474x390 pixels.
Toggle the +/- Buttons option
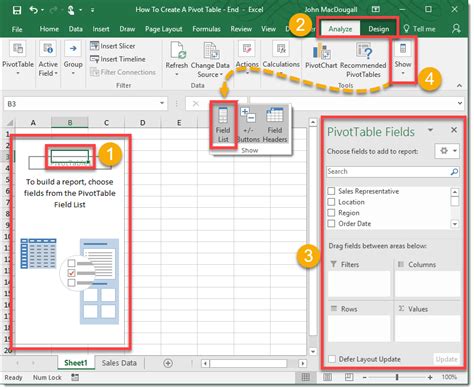(x=248, y=125)
